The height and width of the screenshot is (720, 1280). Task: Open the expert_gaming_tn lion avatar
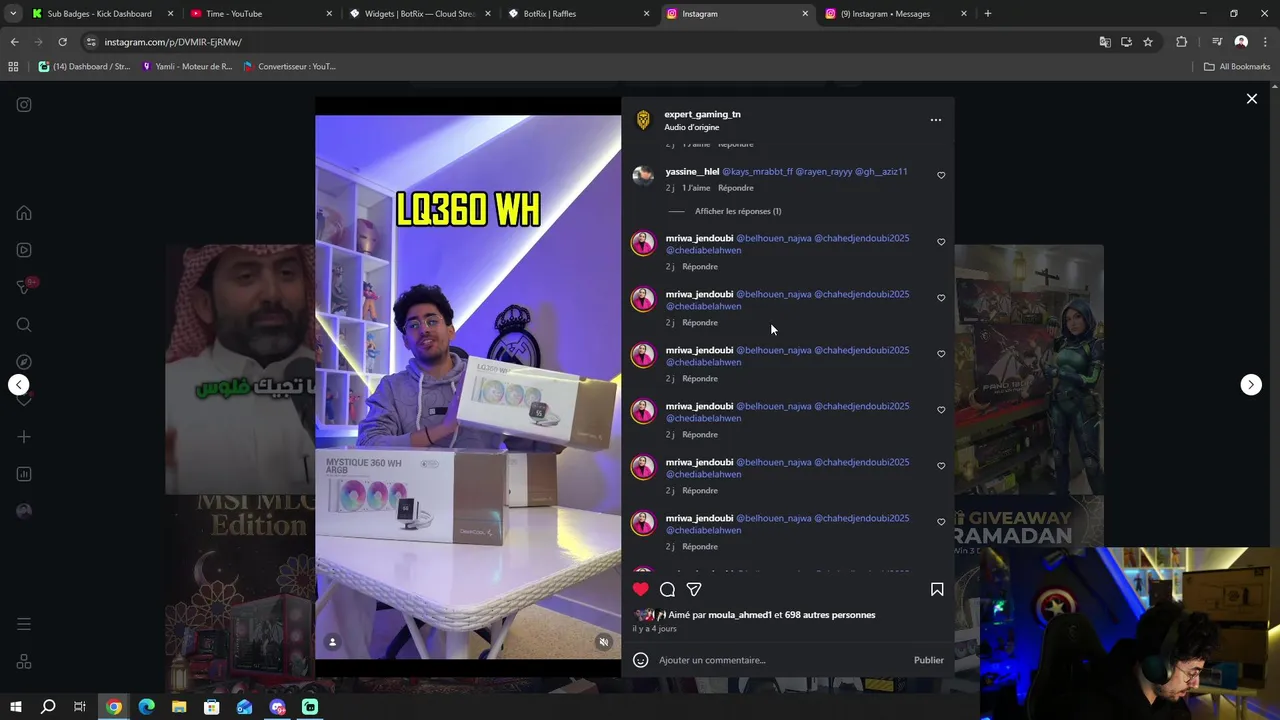pos(643,120)
